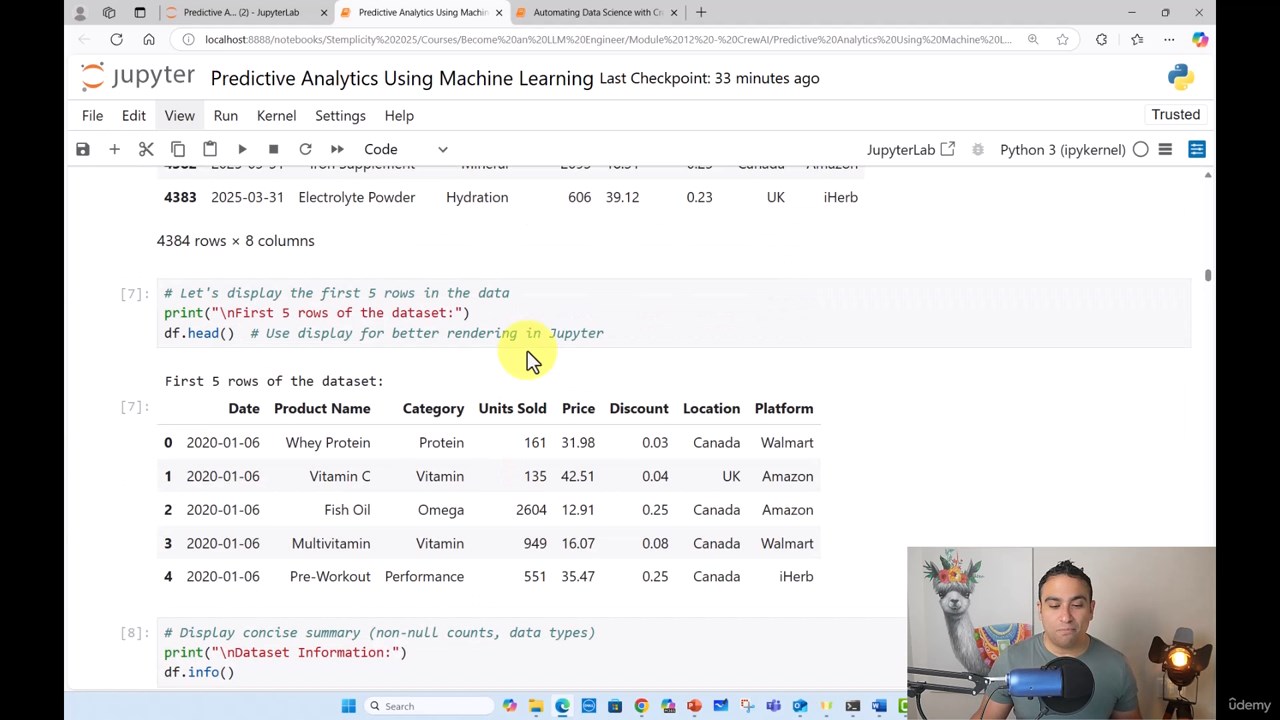This screenshot has width=1280, height=720.
Task: Click the Electrolyte Powder table cell
Action: 356,197
